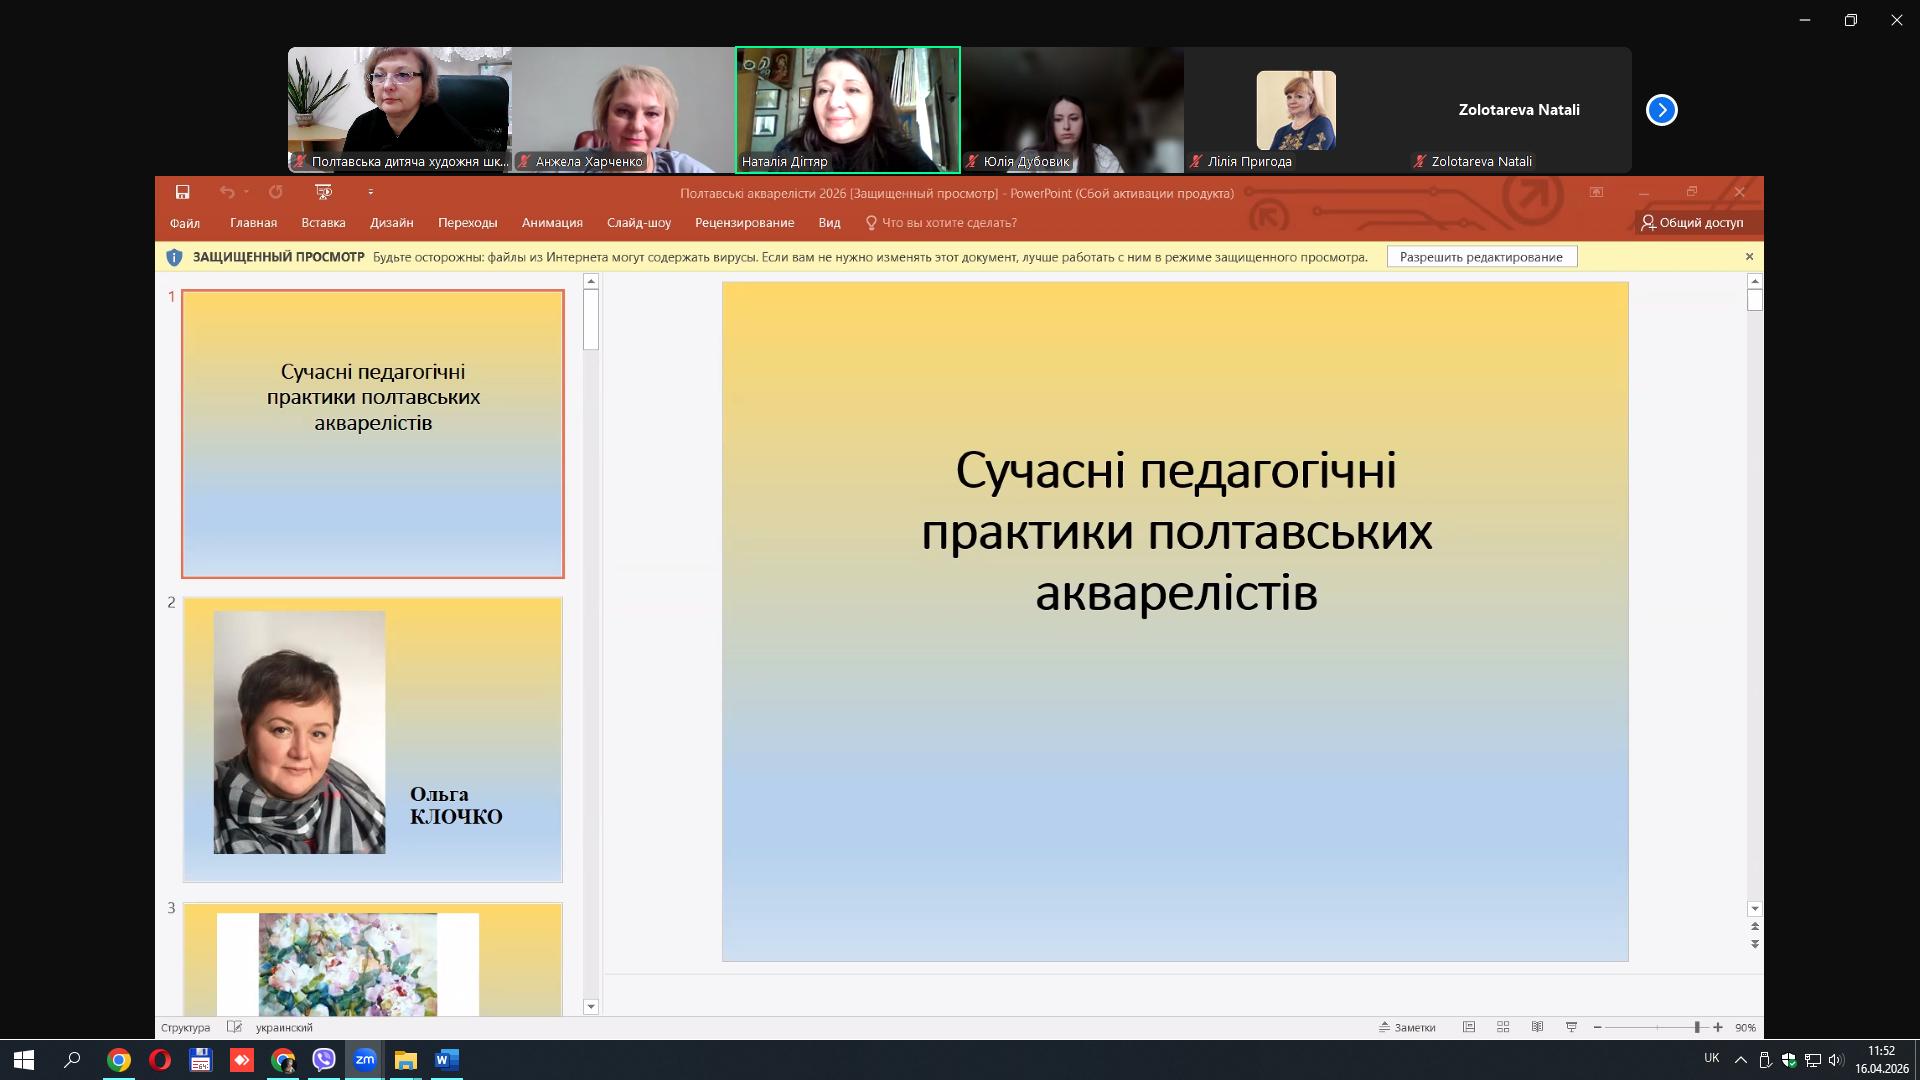Select slide 2 thumbnail Ольга Клочко
The image size is (1920, 1080).
[x=372, y=739]
